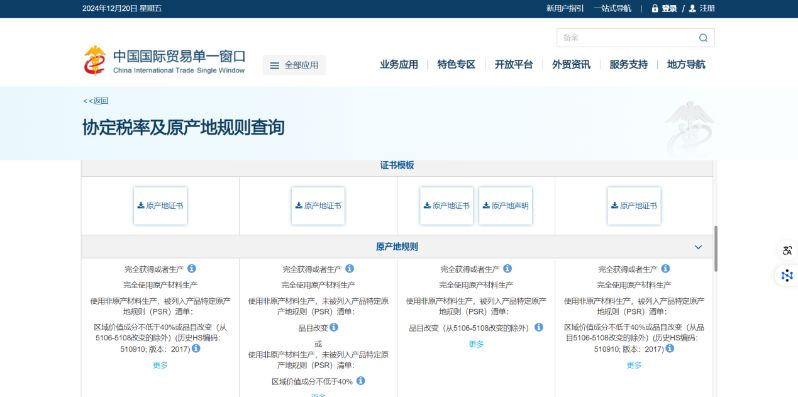Click info icon beside 品目改变（从5106-5108改变的除外）in third column

538,327
